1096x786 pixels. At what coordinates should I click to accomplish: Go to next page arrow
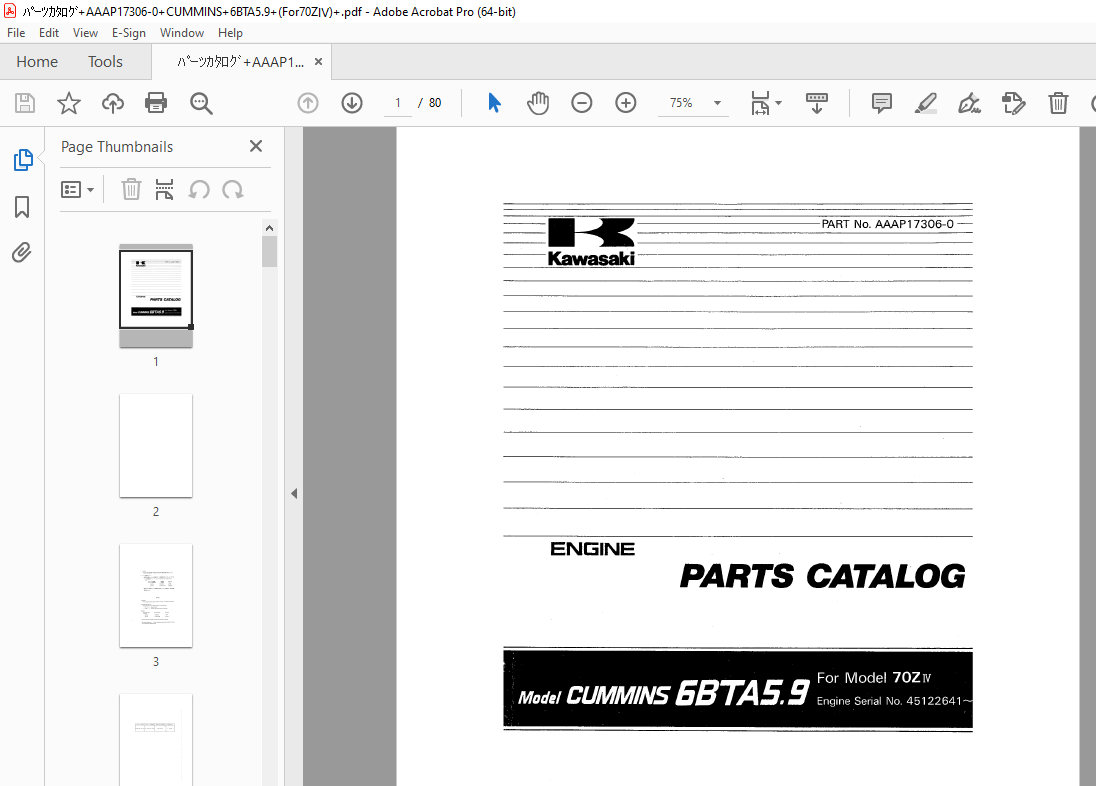[x=352, y=103]
